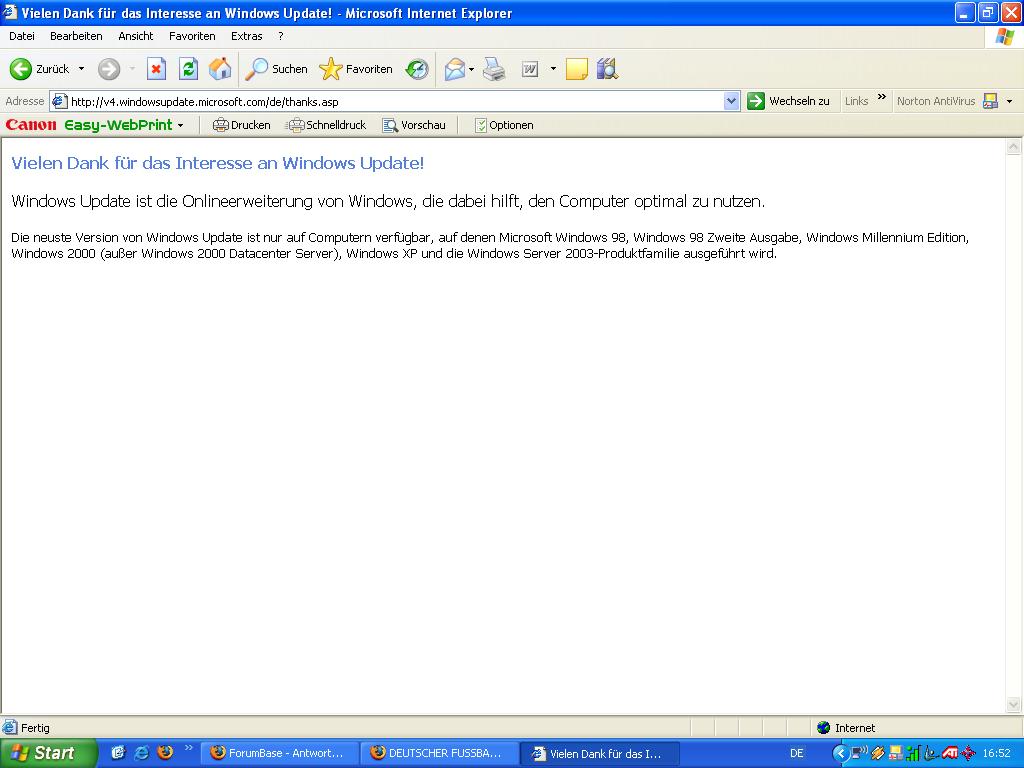Click the Norton AntiVirus toolbar icon

pyautogui.click(x=991, y=101)
